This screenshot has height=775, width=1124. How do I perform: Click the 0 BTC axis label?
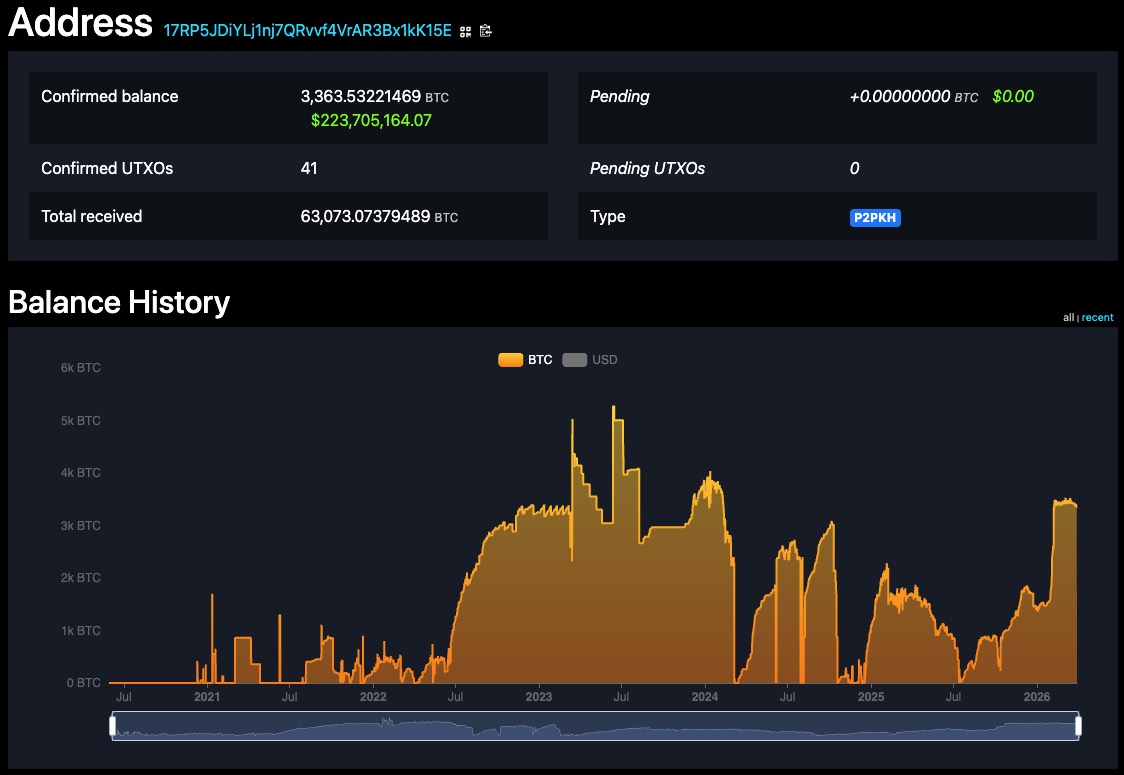84,683
